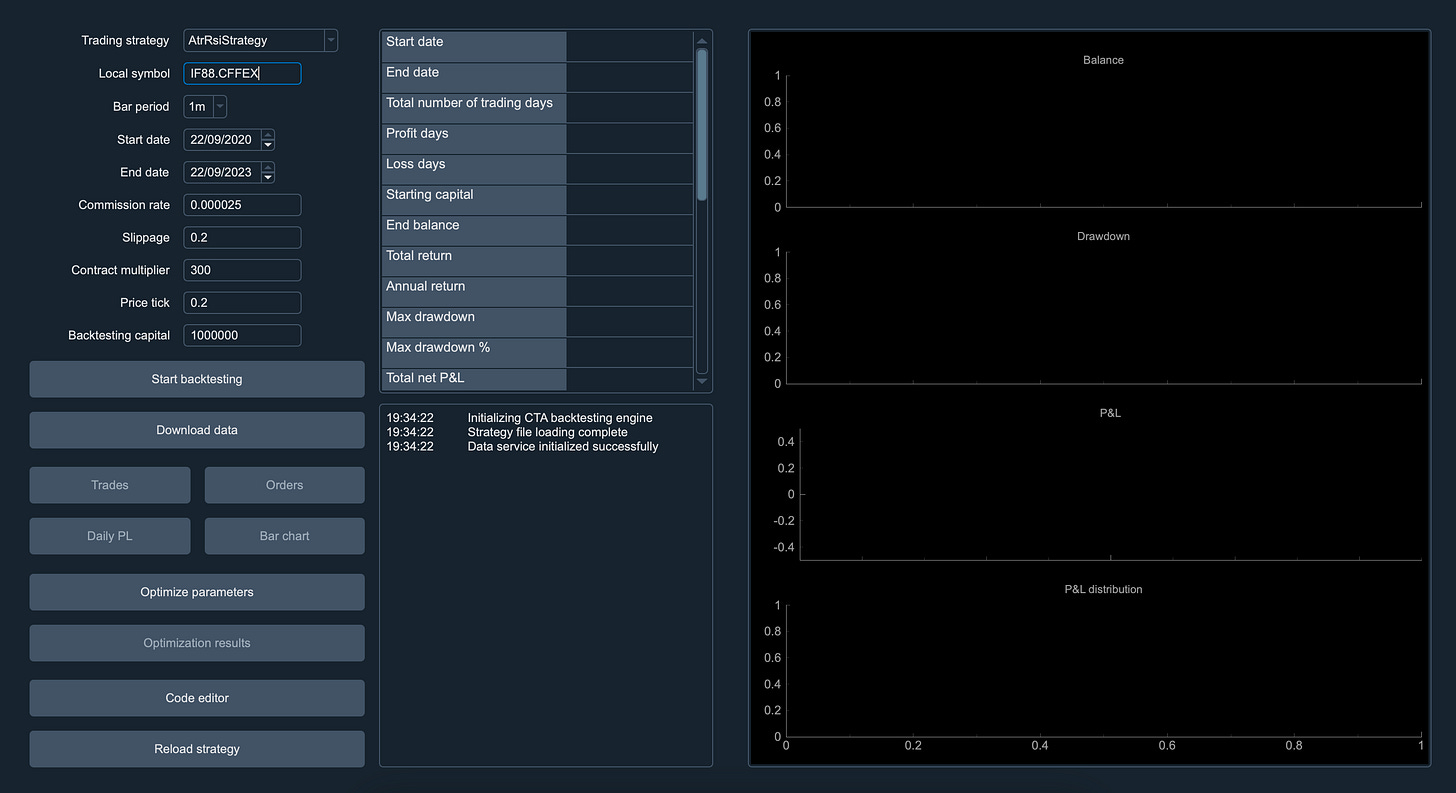Click the Start date up arrow
Viewport: 1456px width, 793px height.
click(x=267, y=134)
